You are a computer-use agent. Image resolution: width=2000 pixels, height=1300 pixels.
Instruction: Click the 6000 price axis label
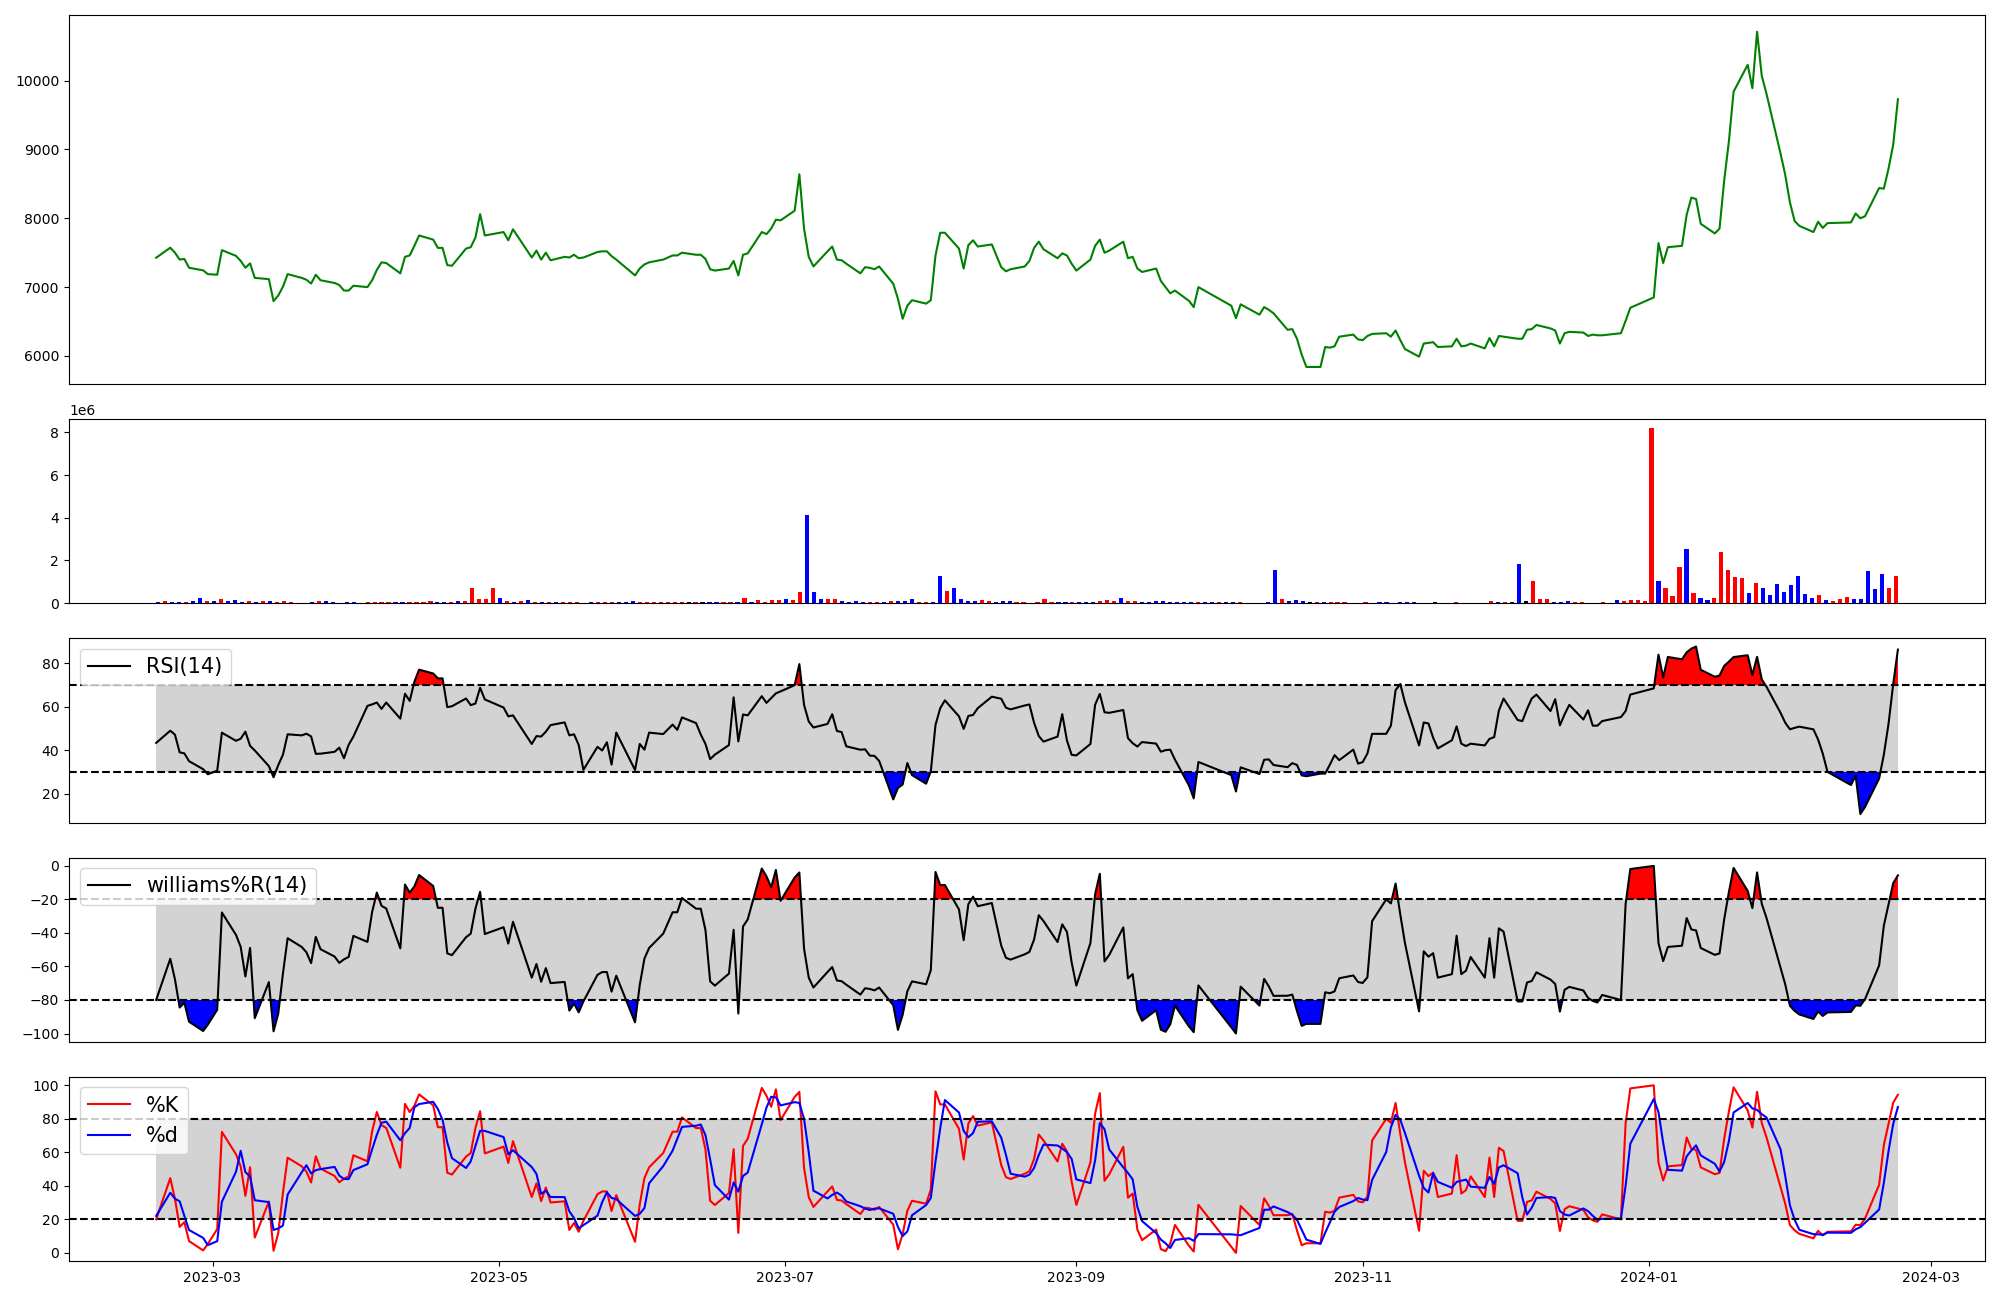point(42,356)
